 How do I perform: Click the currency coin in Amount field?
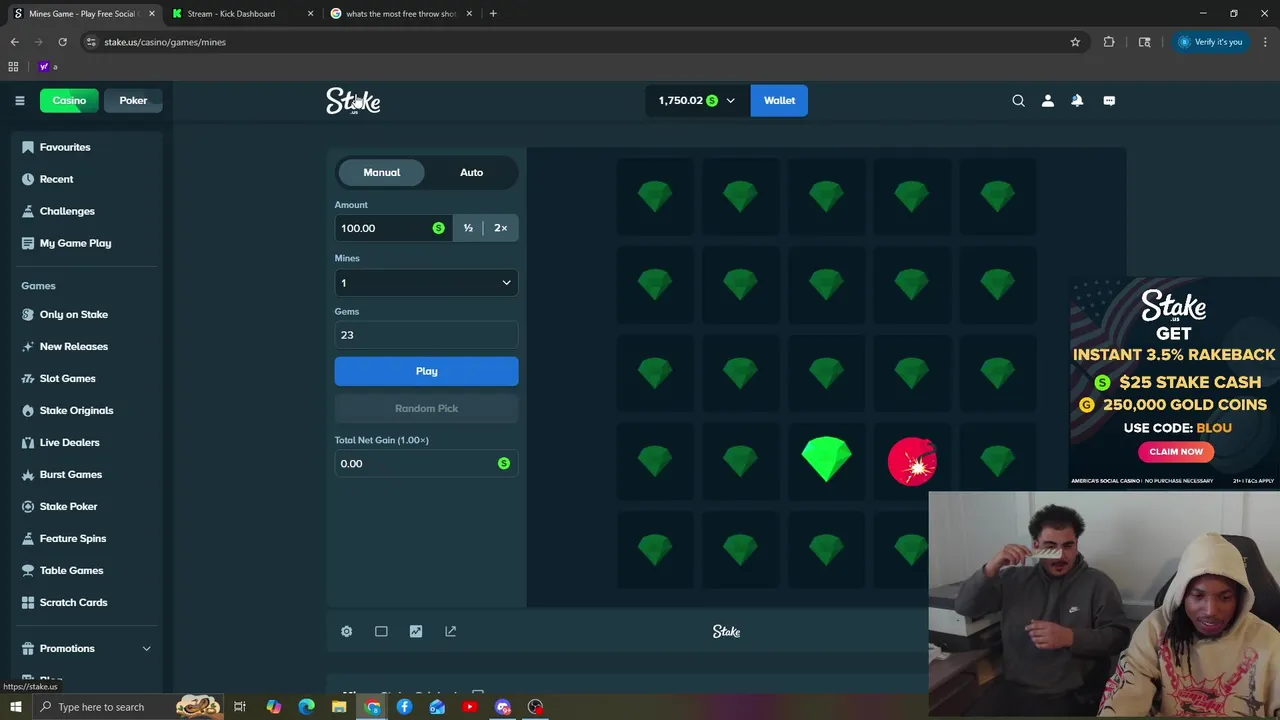pyautogui.click(x=438, y=228)
